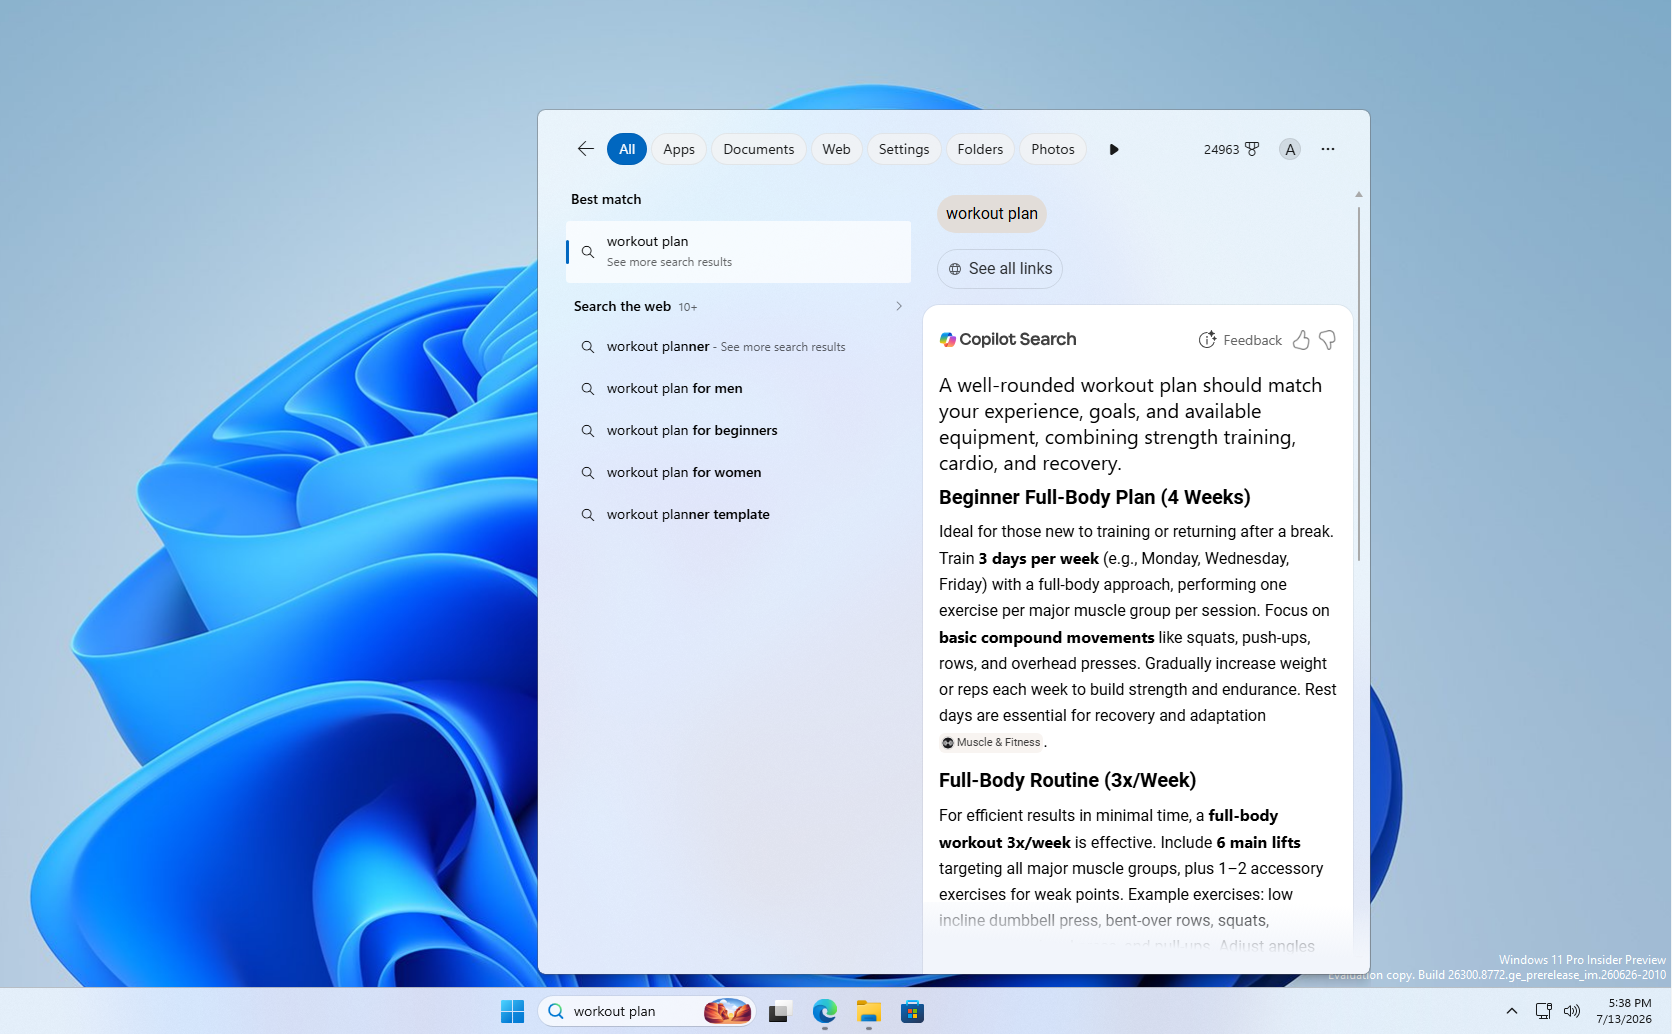Open the three-dot options menu
Viewport: 1672px width, 1035px height.
click(x=1328, y=149)
